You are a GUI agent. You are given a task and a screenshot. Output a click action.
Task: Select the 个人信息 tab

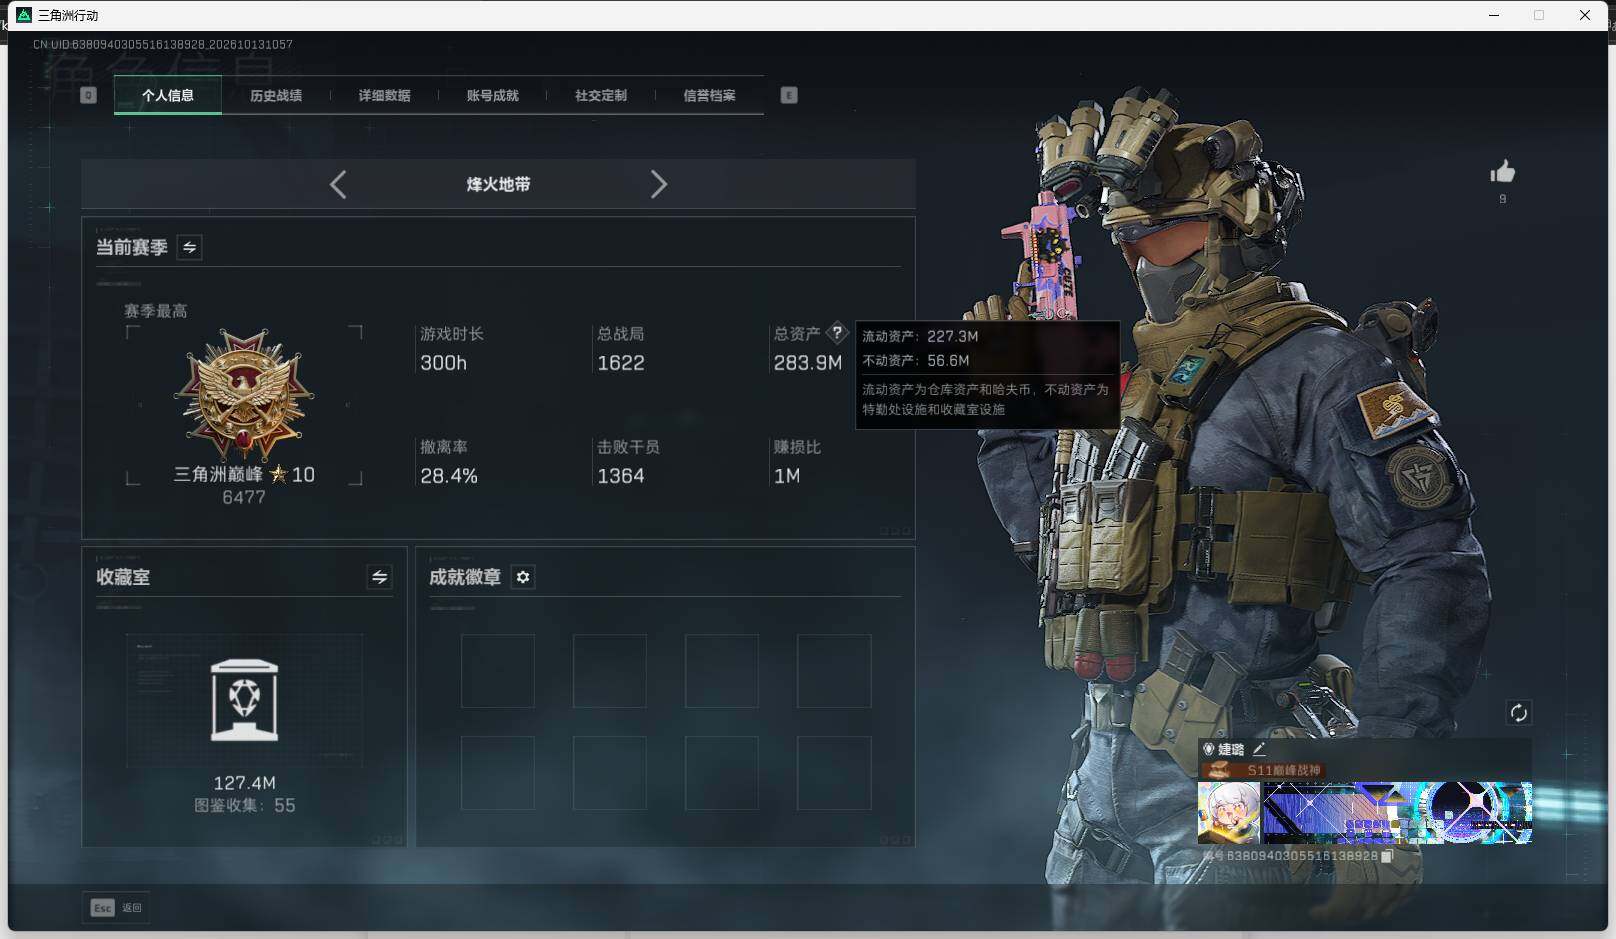(x=168, y=95)
